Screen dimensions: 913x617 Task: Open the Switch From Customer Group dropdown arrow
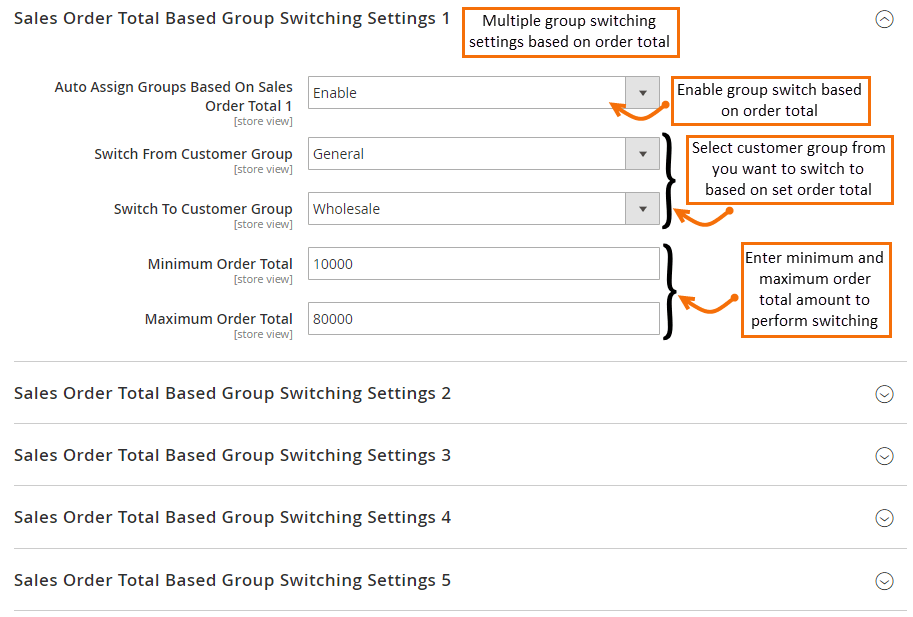tap(642, 153)
